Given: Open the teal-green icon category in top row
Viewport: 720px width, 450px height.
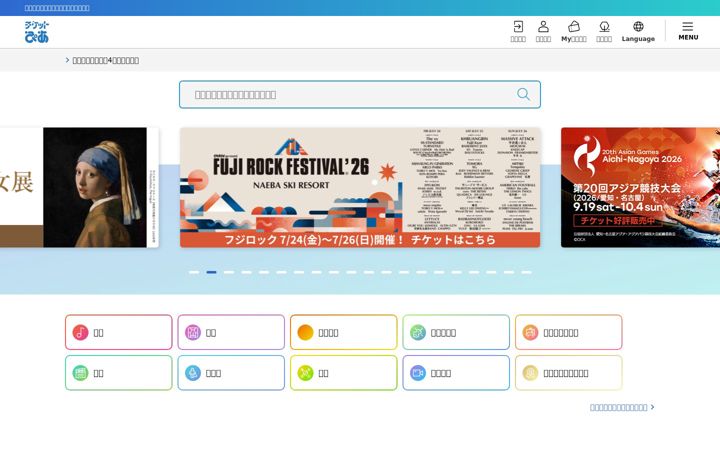Looking at the screenshot, I should pyautogui.click(x=456, y=332).
